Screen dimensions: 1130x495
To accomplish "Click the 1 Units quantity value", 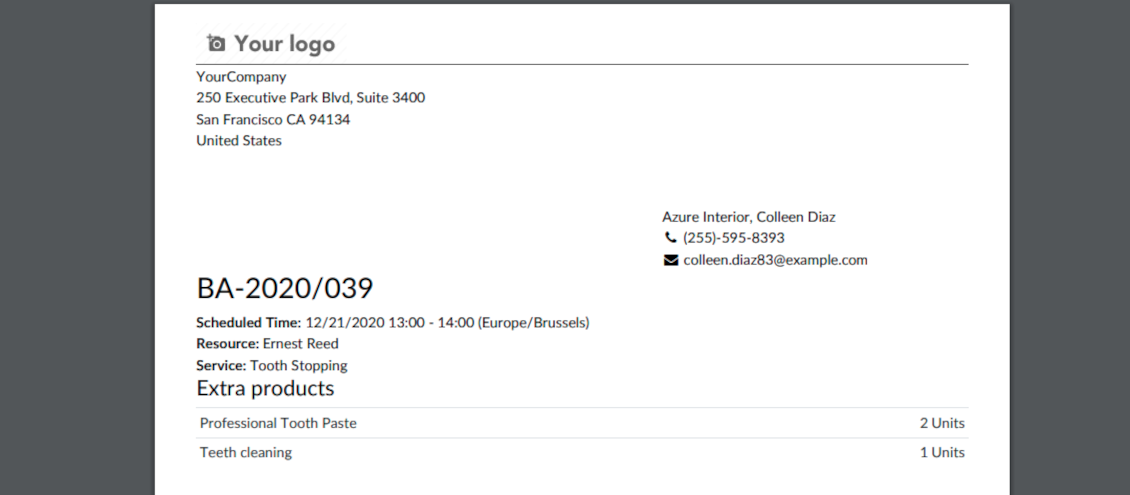I will pos(942,452).
